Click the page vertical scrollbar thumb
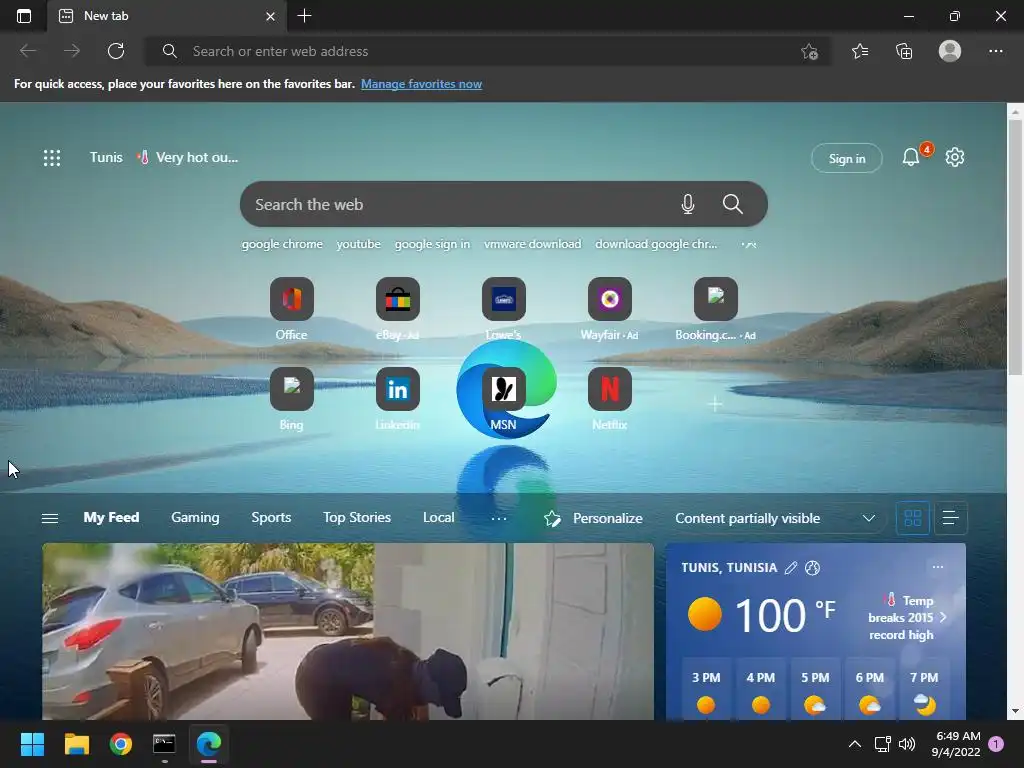Viewport: 1024px width, 768px height. 1015,248
